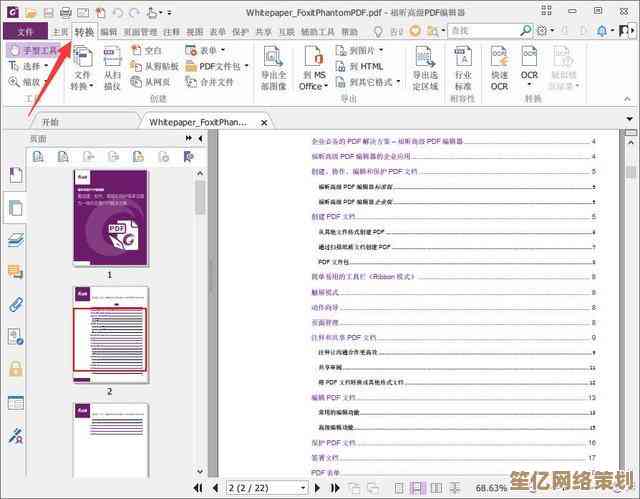Select page 1 thumbnail
Screen dimensions: 640x499
click(x=109, y=217)
